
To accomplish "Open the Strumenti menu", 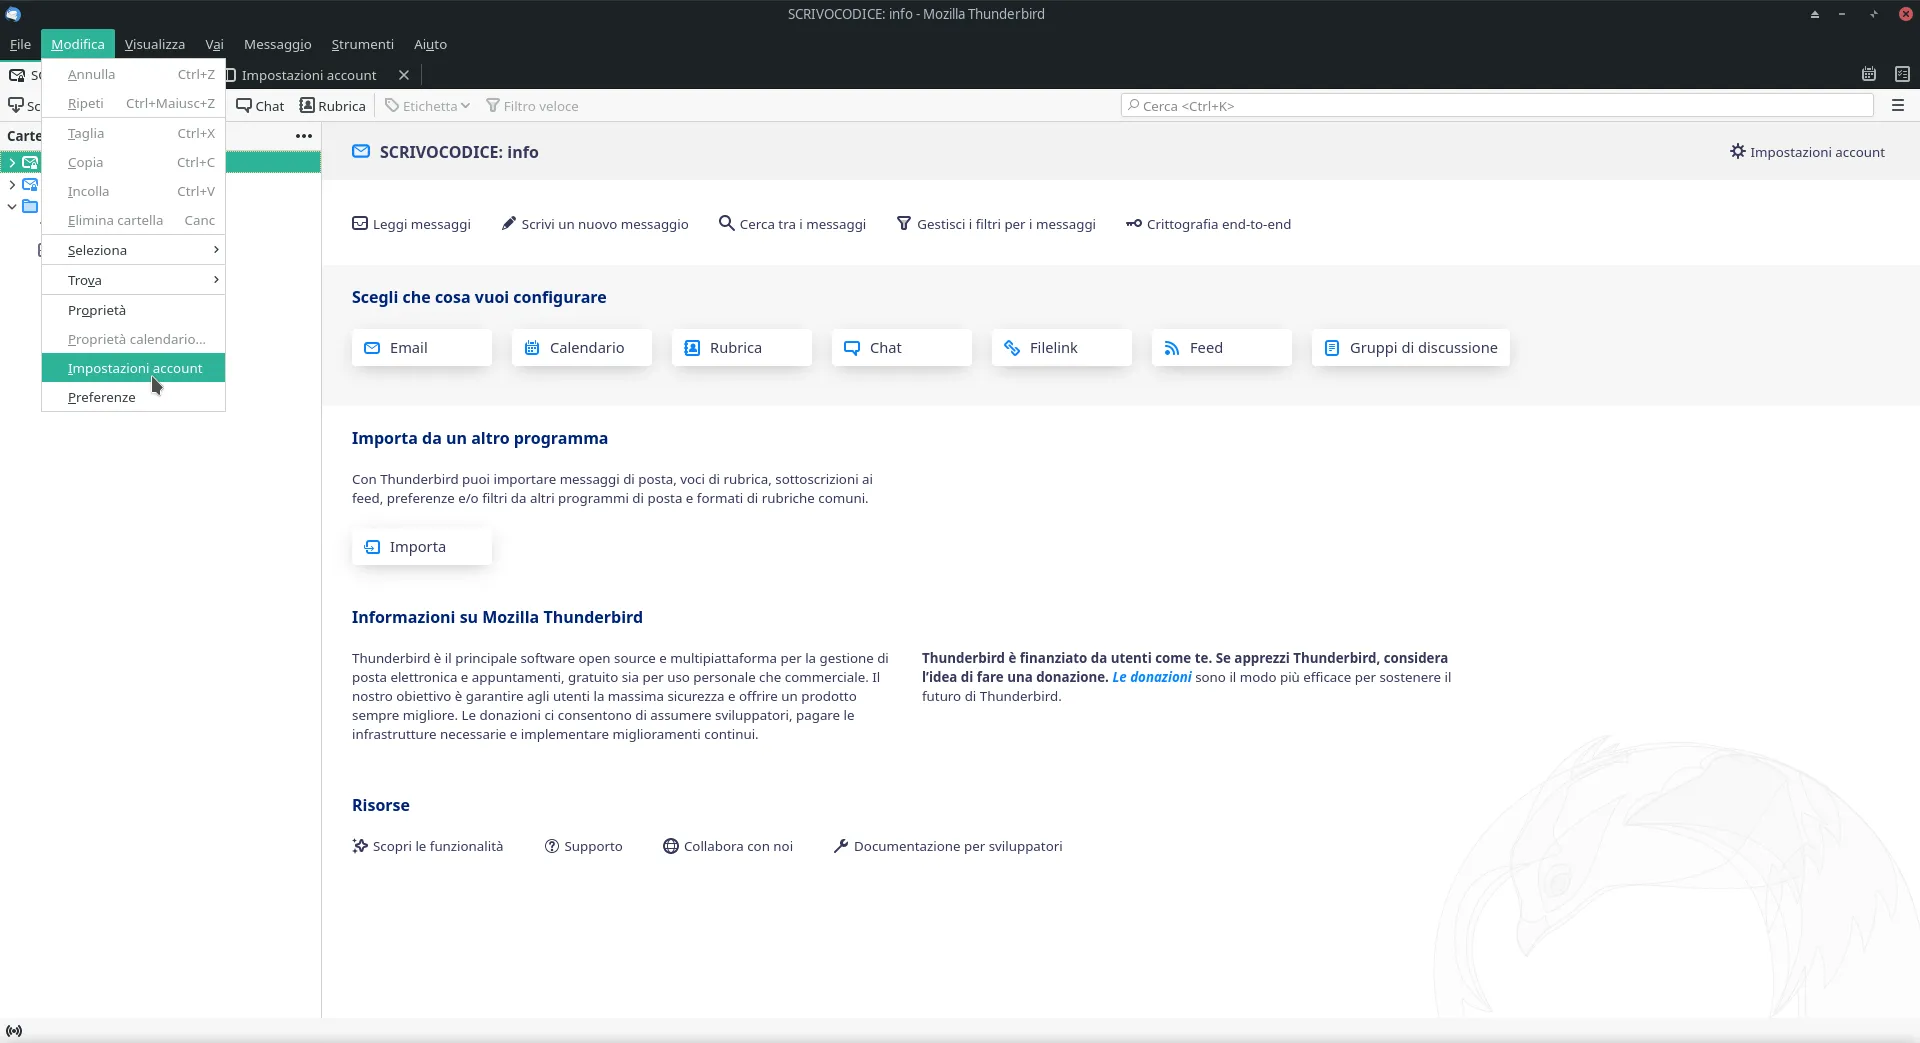I will (362, 44).
